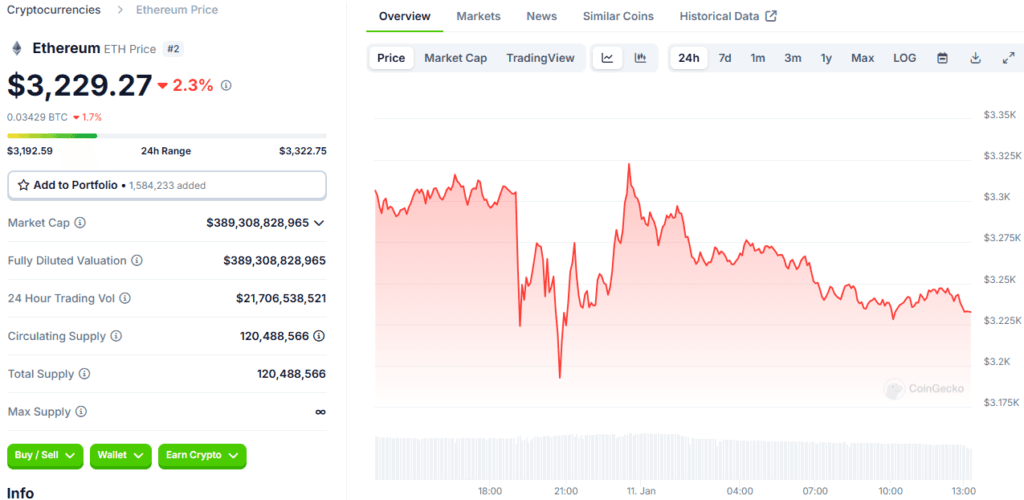Click the download chart data icon

tap(976, 58)
